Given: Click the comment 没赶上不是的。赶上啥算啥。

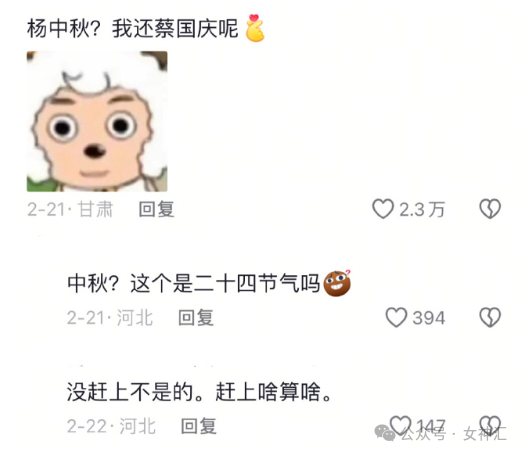Looking at the screenshot, I should tap(200, 392).
